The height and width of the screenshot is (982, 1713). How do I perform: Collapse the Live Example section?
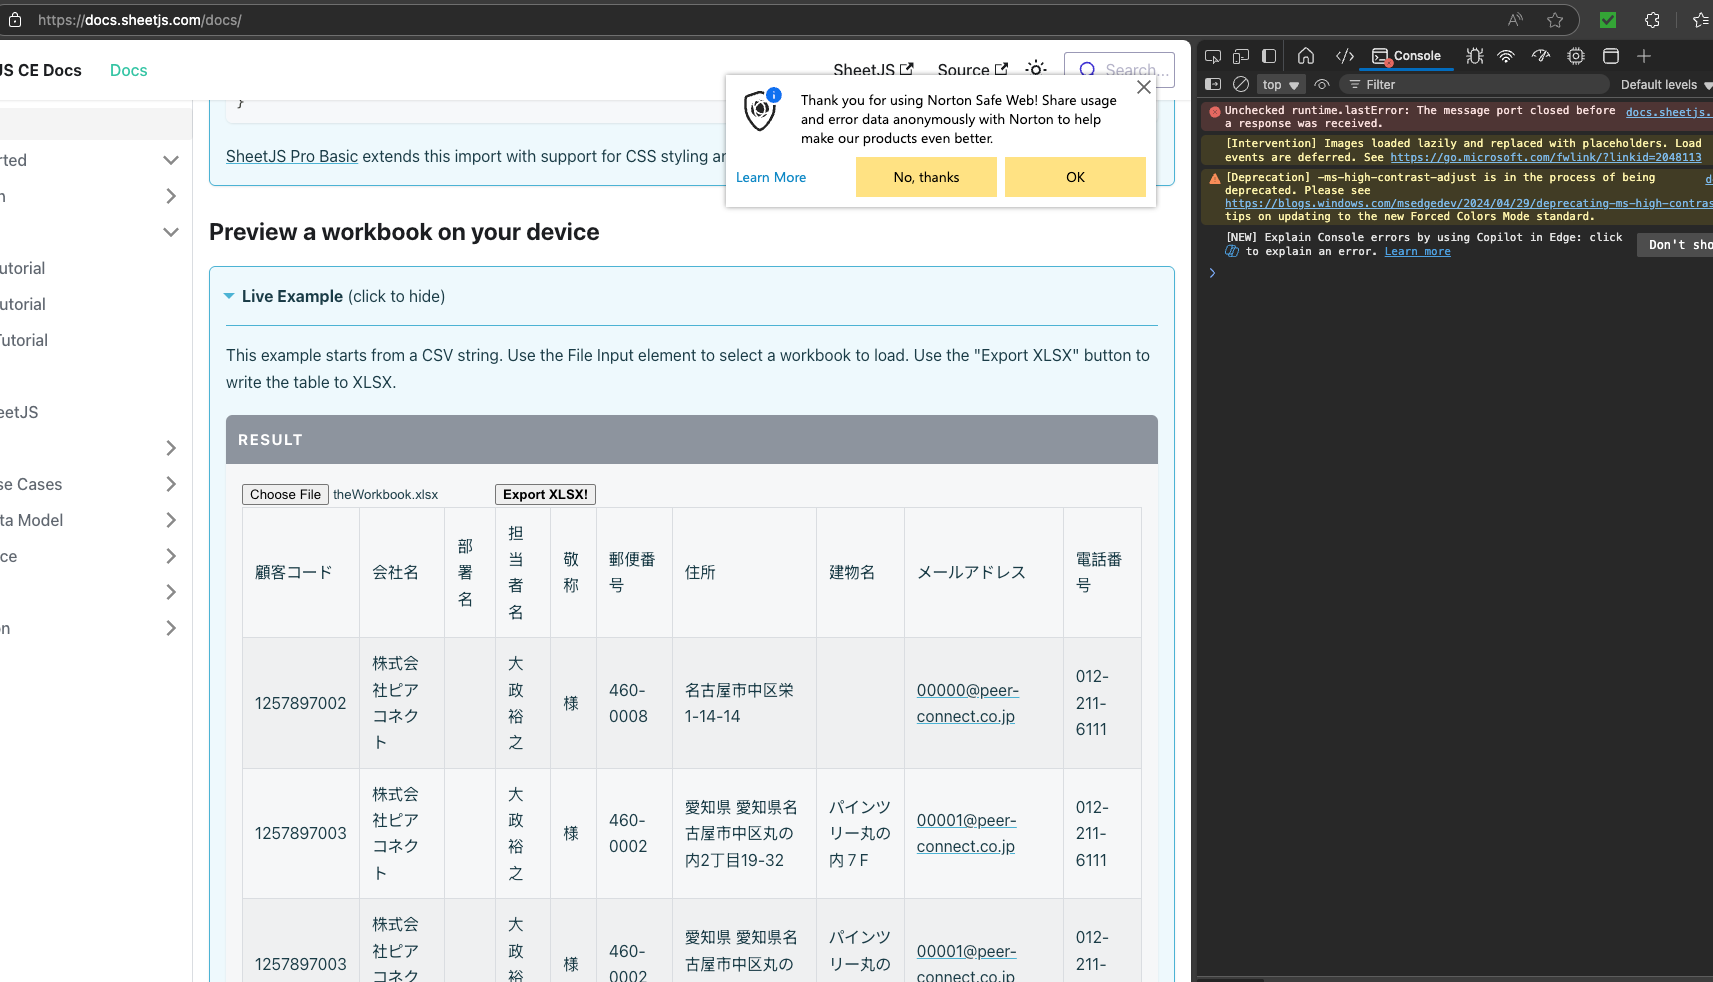[334, 296]
